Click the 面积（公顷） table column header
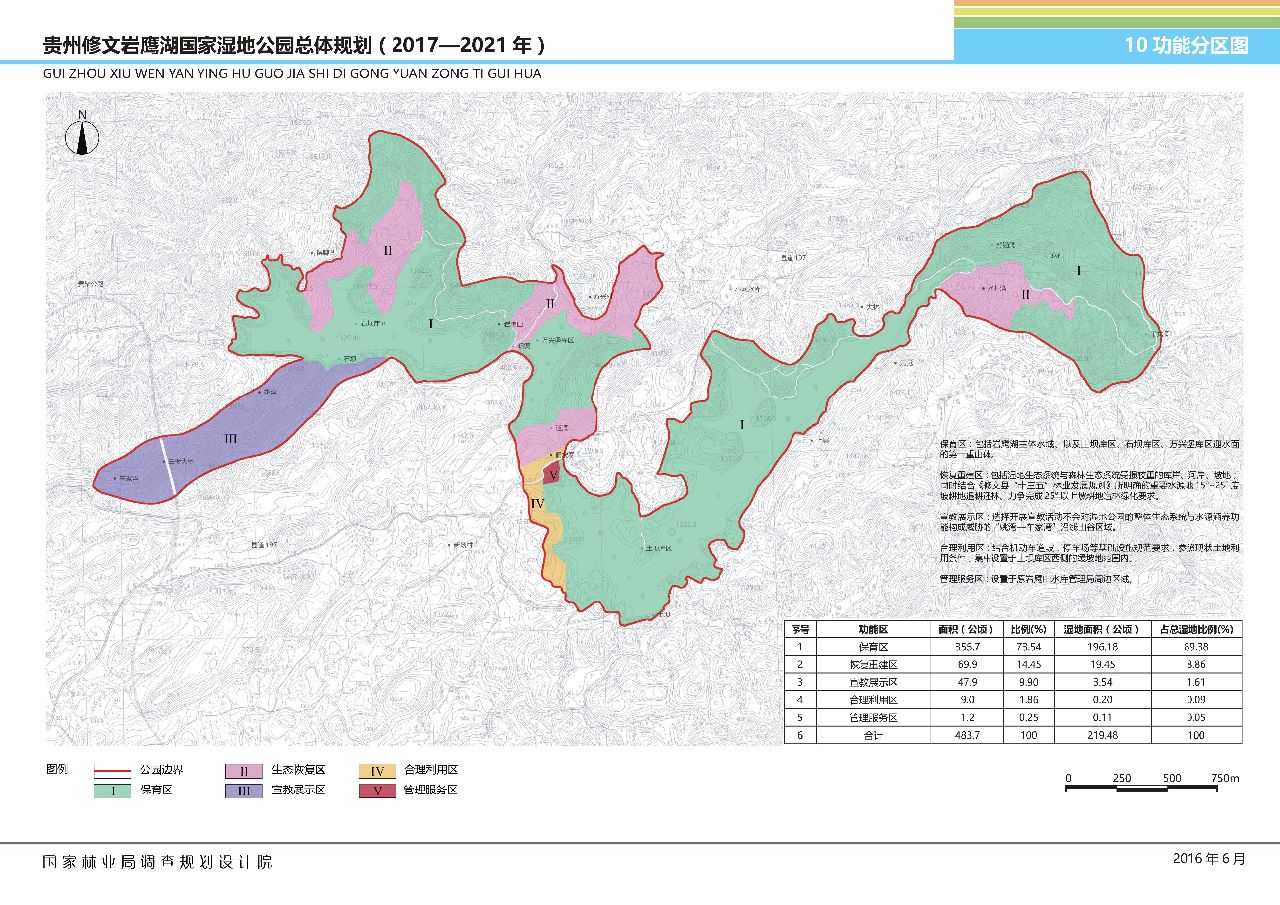The height and width of the screenshot is (905, 1280). pos(966,629)
